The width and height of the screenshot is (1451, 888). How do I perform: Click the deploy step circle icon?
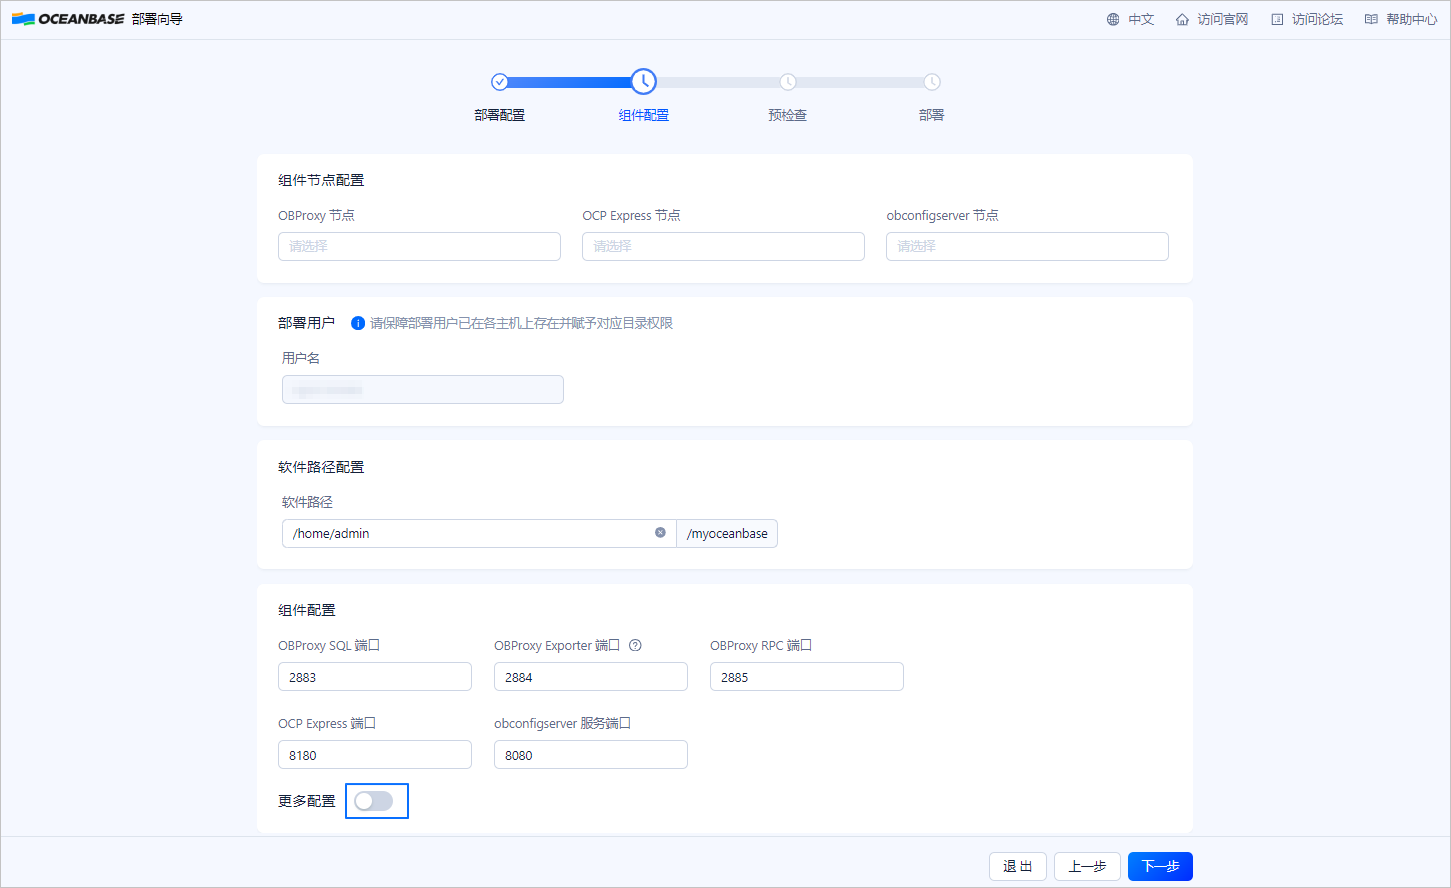pos(932,82)
